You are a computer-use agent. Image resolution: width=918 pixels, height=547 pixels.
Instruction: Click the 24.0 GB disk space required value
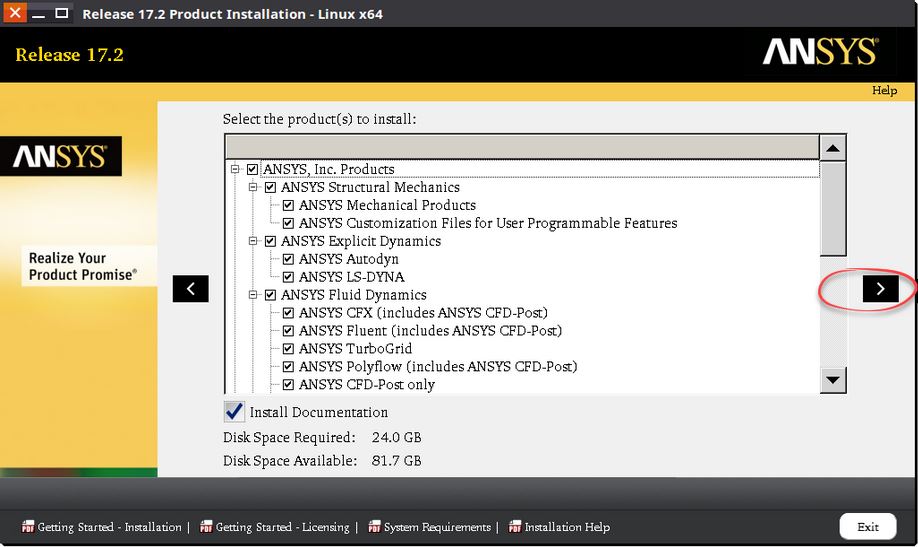396,437
